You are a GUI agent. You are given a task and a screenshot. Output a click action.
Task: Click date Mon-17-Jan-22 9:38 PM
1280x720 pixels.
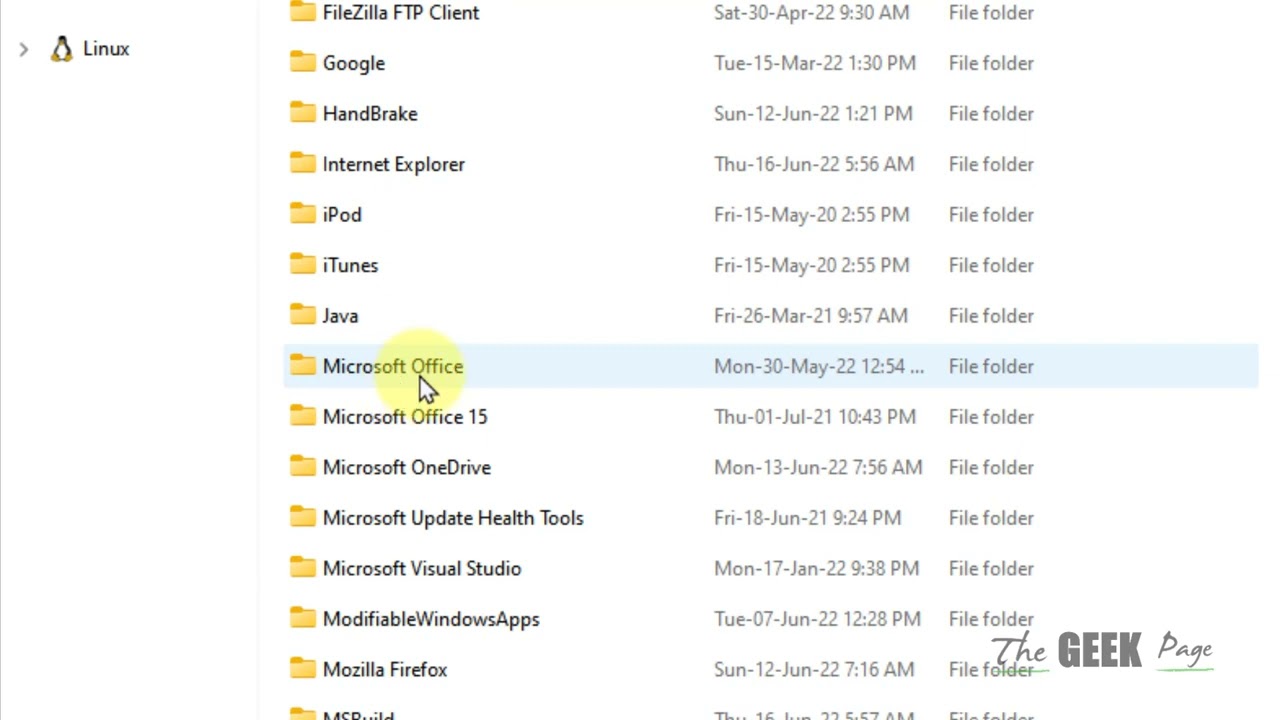tap(817, 568)
